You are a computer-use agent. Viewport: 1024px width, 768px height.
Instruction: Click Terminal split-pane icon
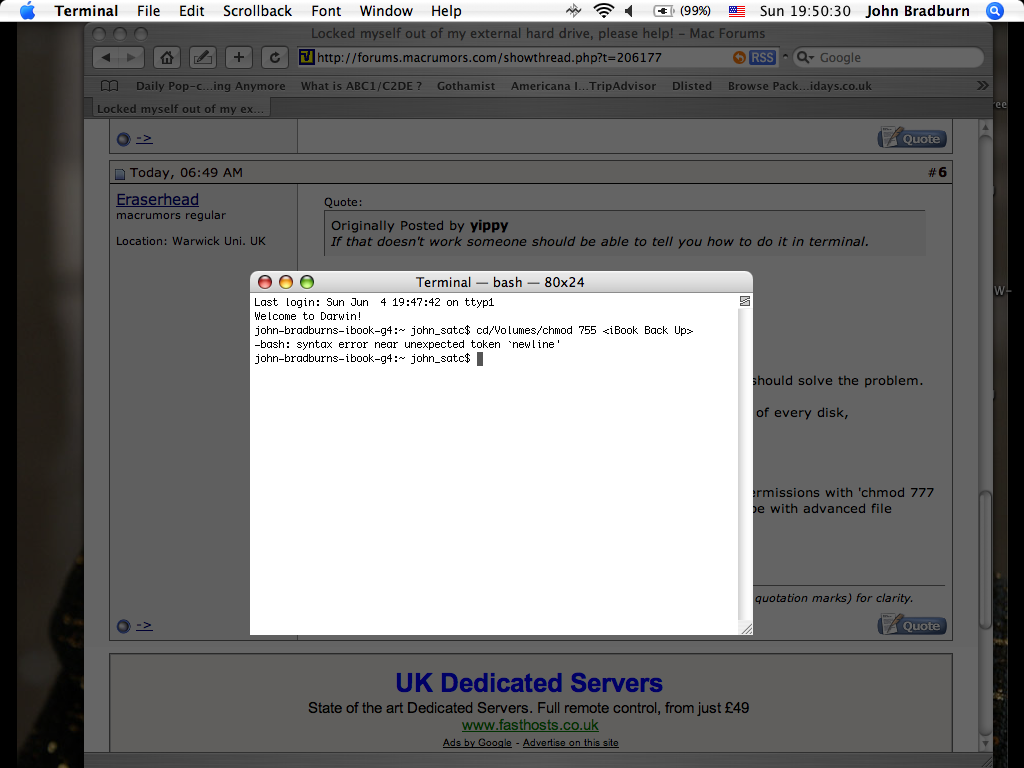point(744,301)
